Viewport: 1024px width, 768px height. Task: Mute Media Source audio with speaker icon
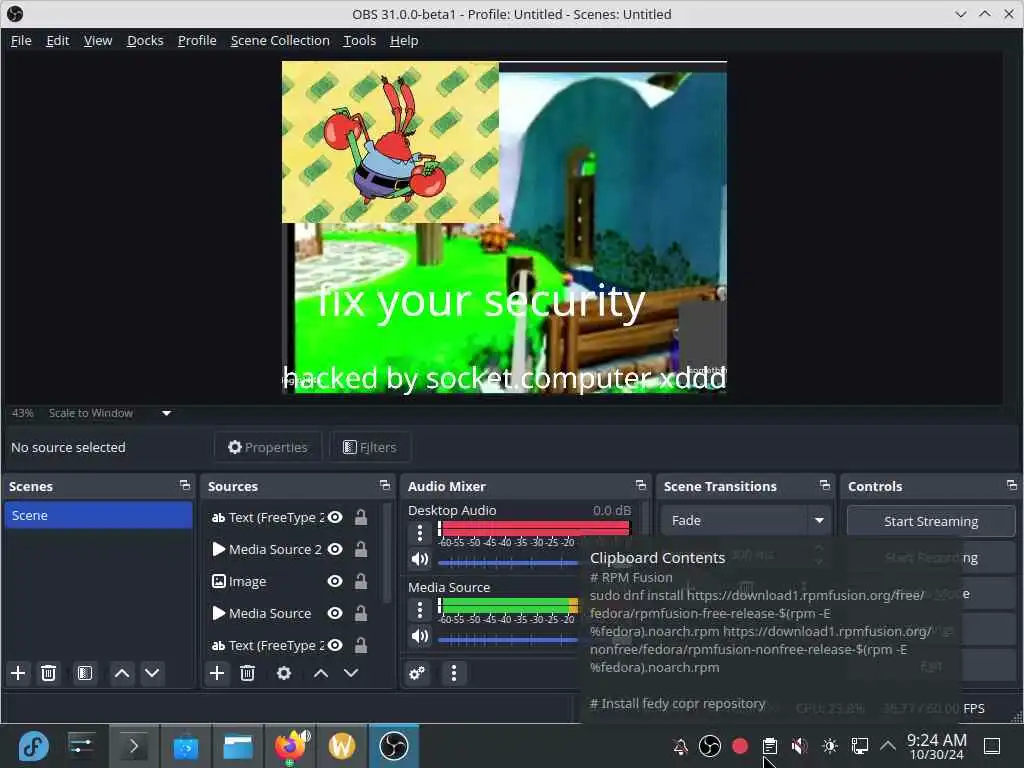click(x=420, y=636)
